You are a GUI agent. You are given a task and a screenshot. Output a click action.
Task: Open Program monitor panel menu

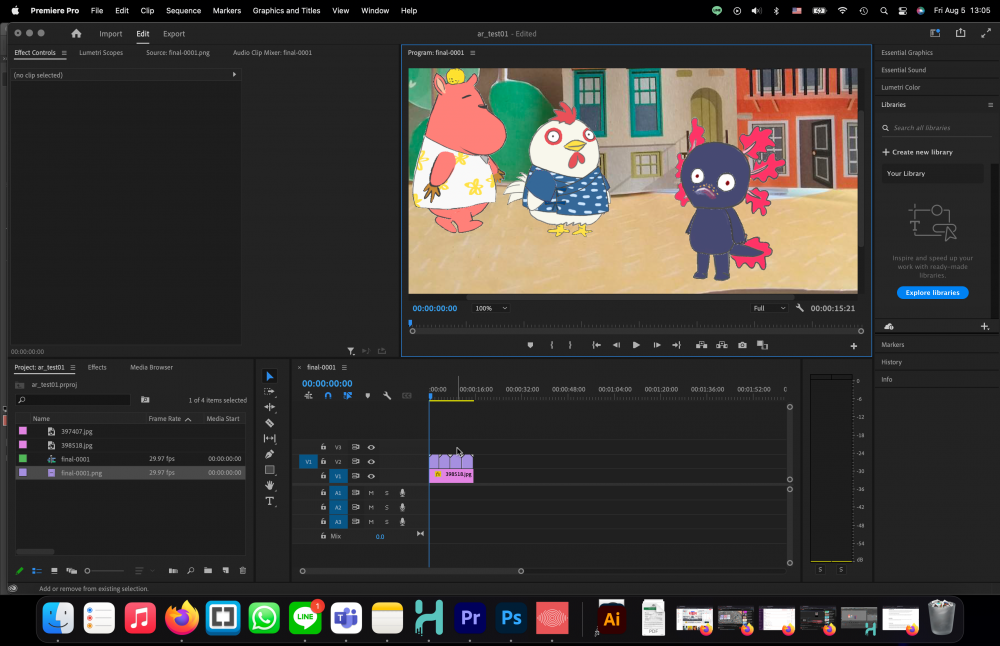(473, 53)
